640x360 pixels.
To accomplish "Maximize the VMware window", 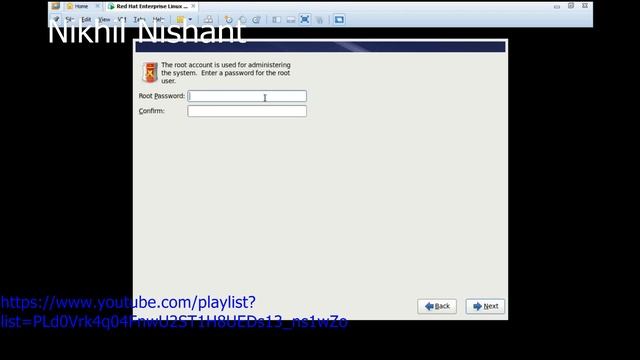I will point(571,6).
